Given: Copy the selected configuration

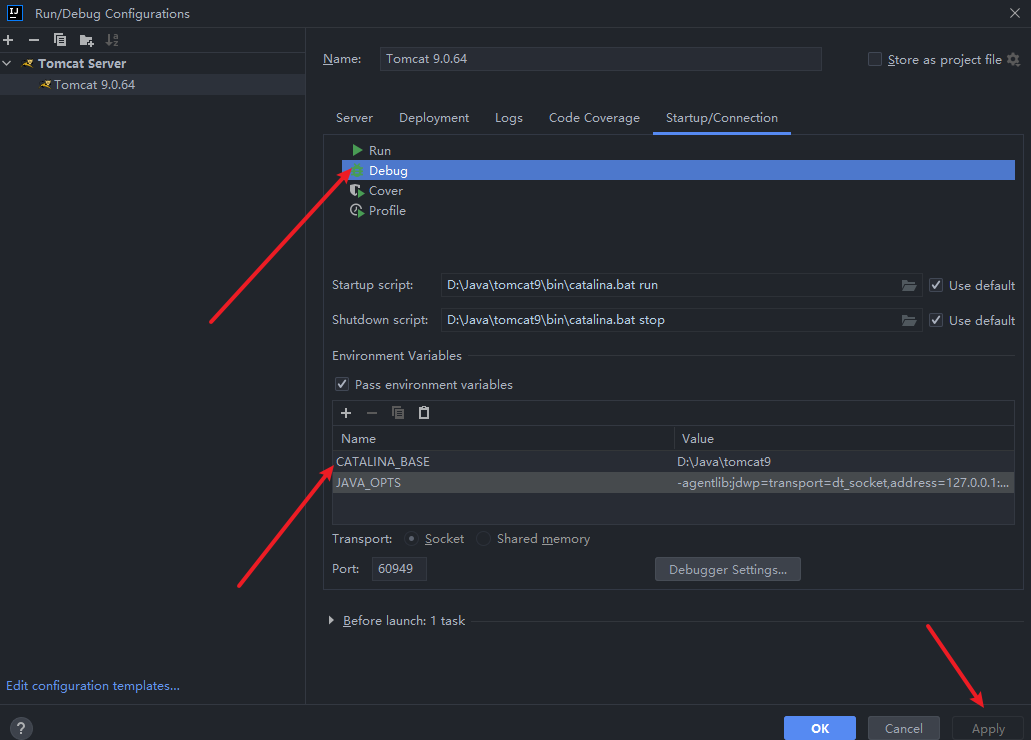Looking at the screenshot, I should click(x=60, y=40).
